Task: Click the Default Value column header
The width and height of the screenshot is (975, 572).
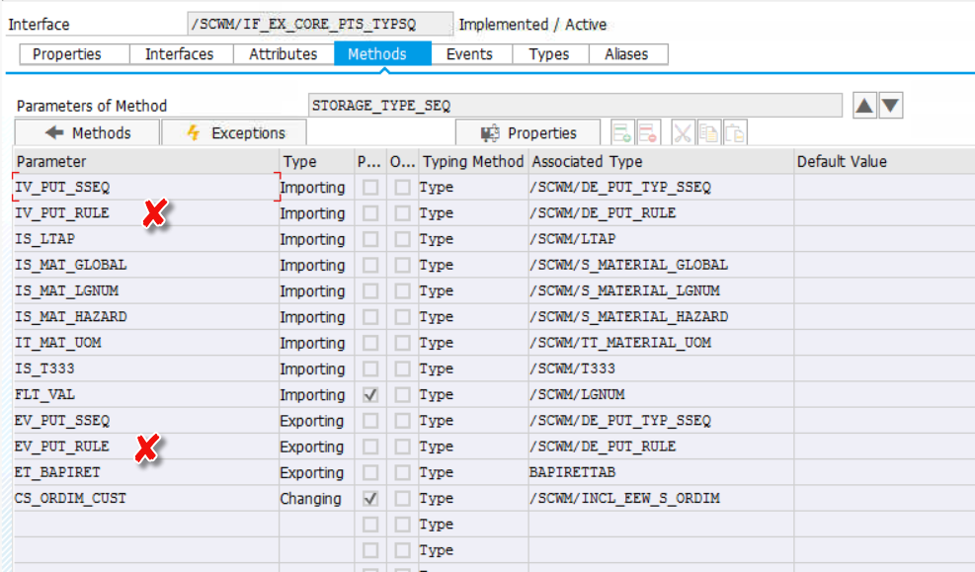Action: (x=884, y=162)
